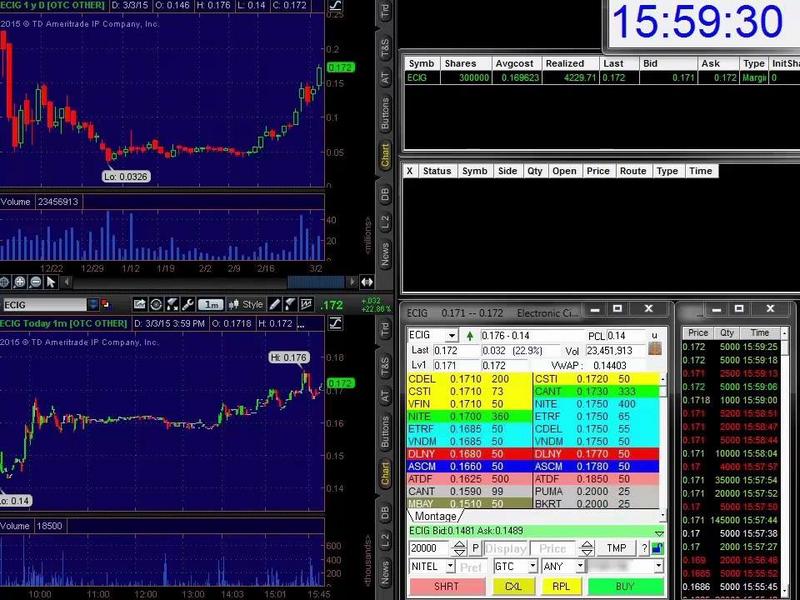Click the patterns chart icon before .172
Screen dimensions: 800x600
point(306,305)
